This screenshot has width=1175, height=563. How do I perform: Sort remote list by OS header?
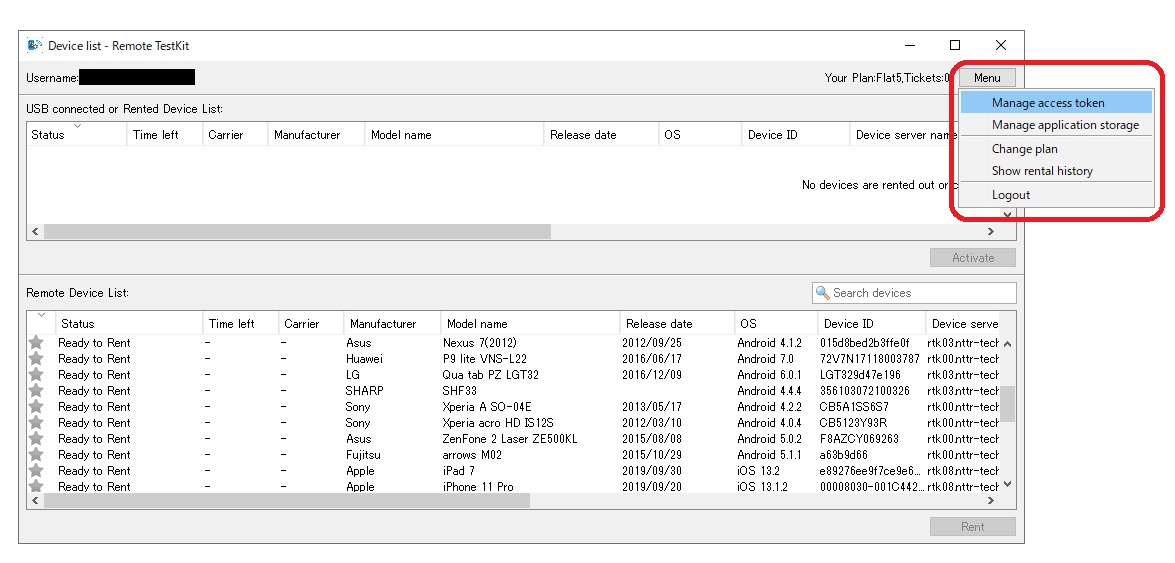[x=776, y=324]
